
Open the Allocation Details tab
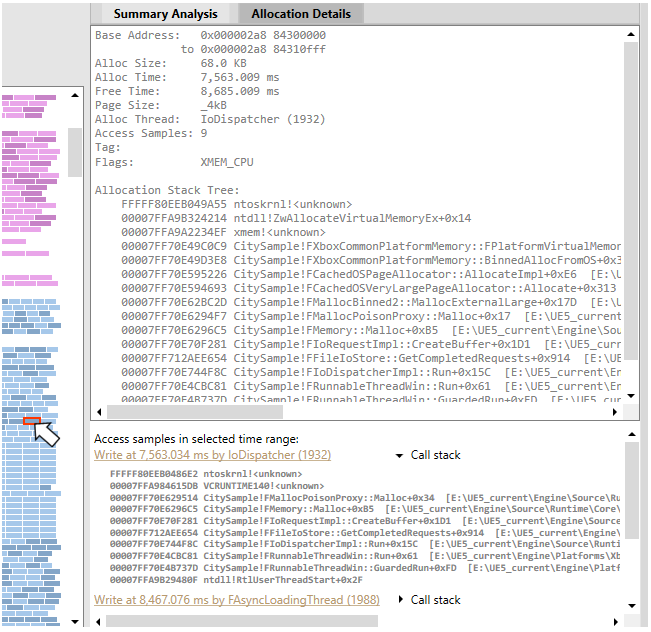301,14
